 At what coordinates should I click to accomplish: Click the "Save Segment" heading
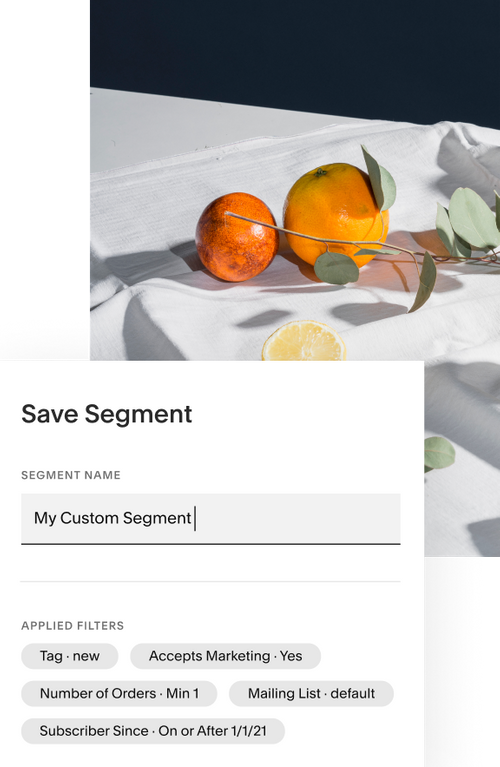point(107,414)
